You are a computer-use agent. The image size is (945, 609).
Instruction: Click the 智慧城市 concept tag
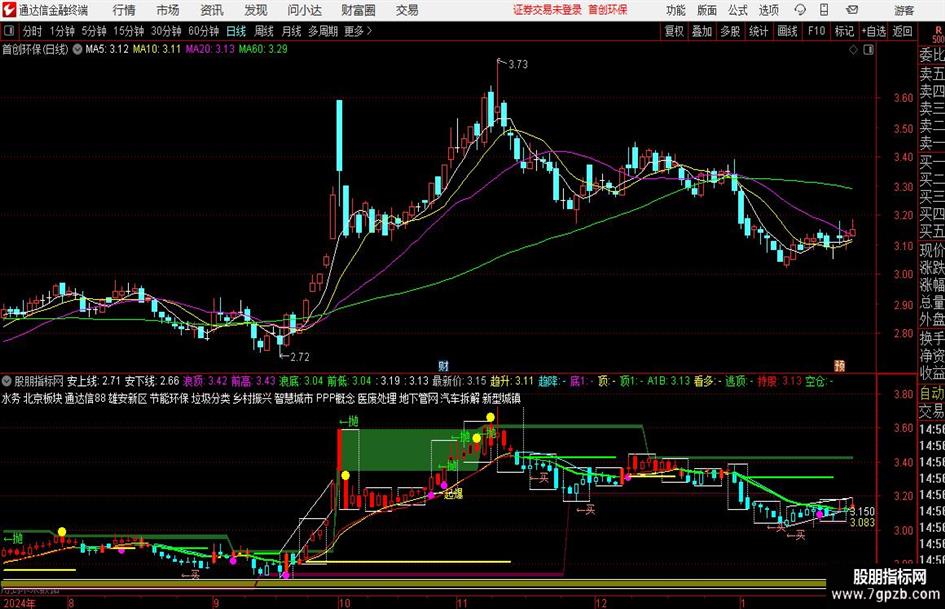pos(294,399)
